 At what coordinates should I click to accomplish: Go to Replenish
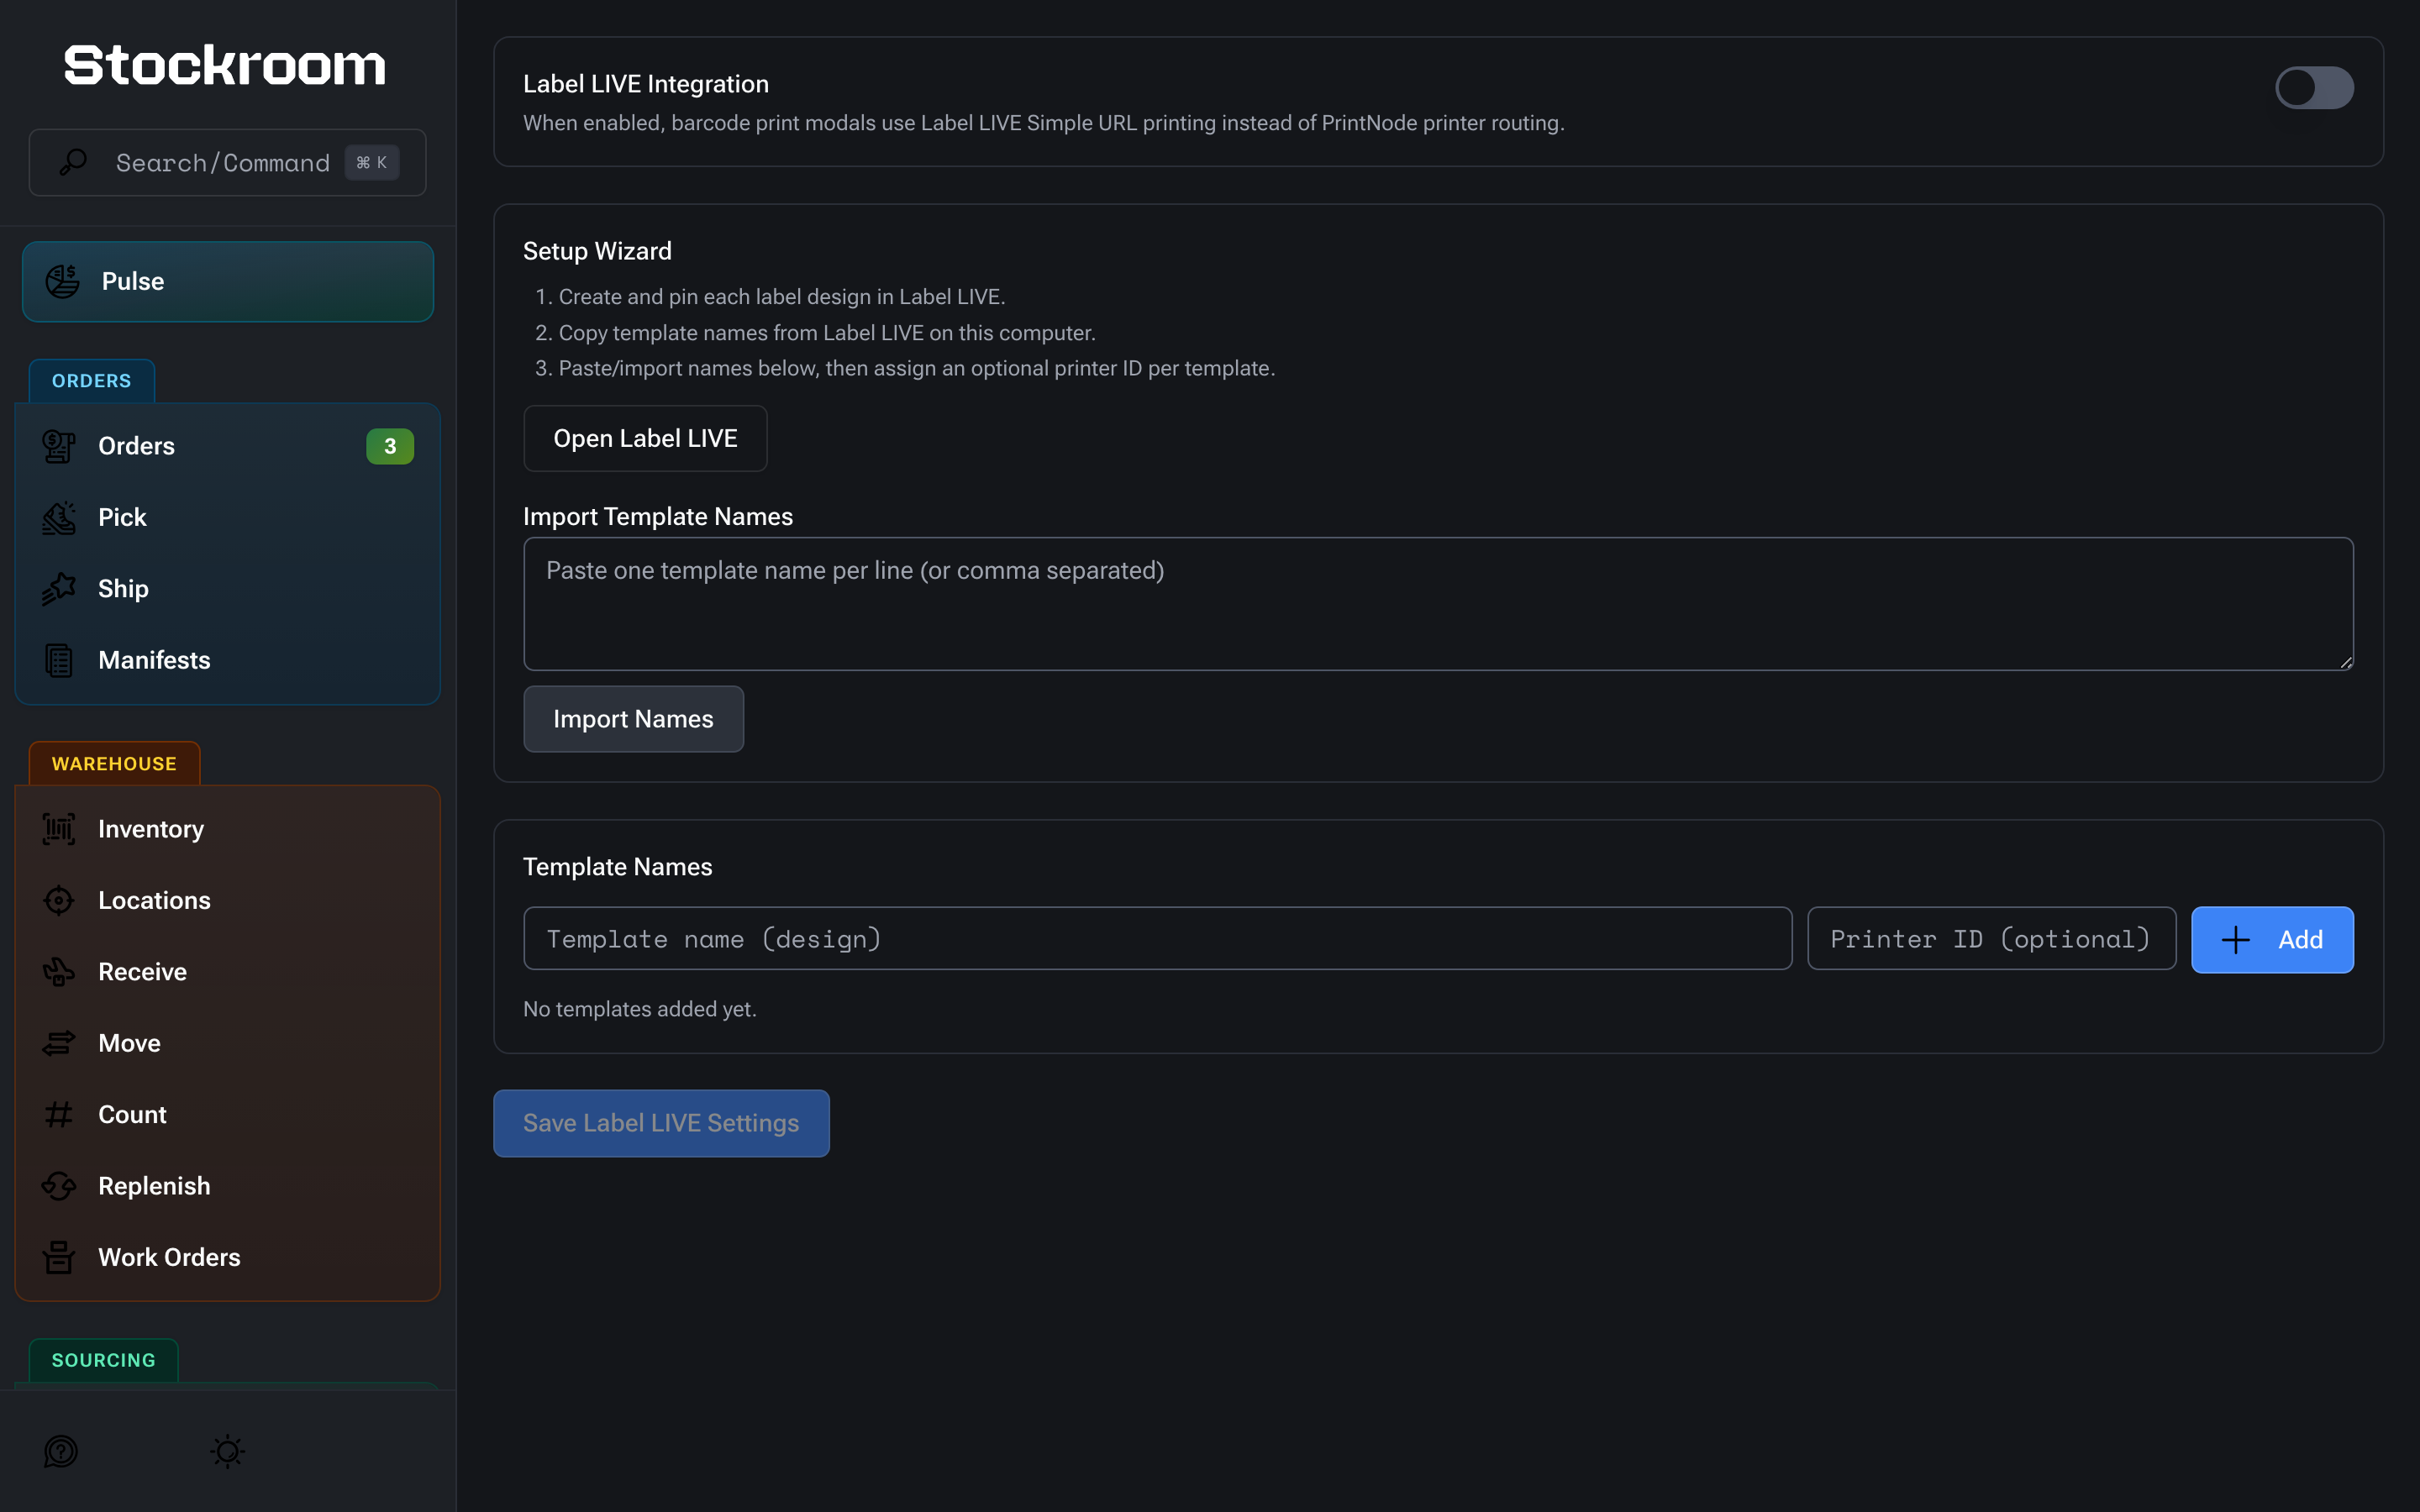228,1186
